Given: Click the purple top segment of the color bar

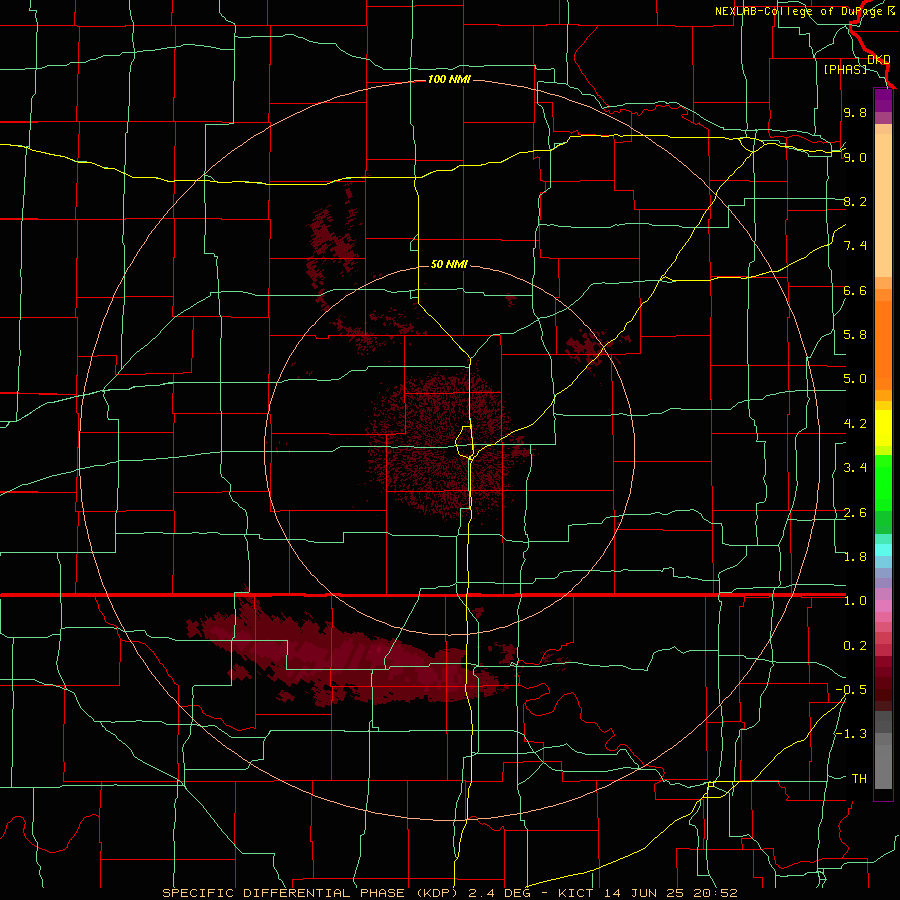Looking at the screenshot, I should point(883,100).
